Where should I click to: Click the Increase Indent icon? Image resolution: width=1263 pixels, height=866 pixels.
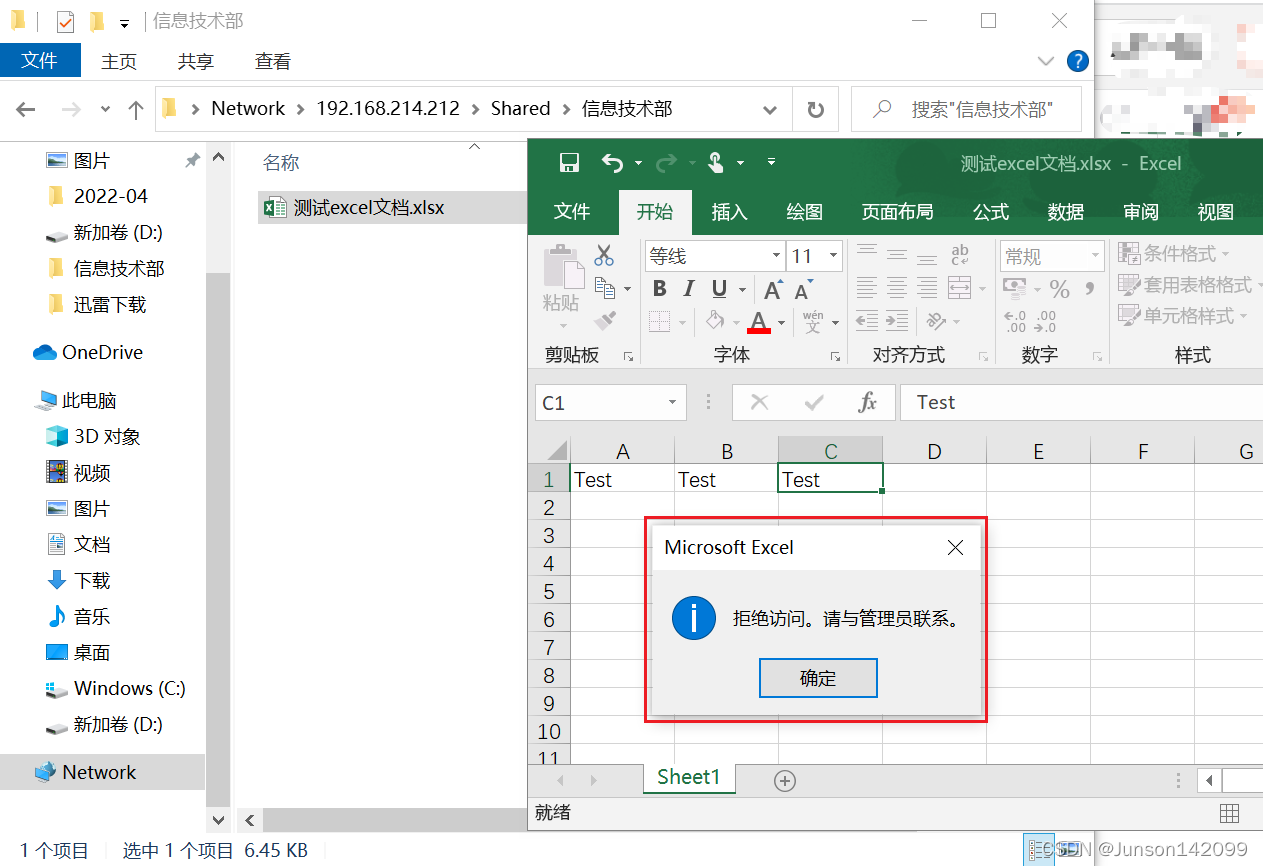pyautogui.click(x=897, y=321)
